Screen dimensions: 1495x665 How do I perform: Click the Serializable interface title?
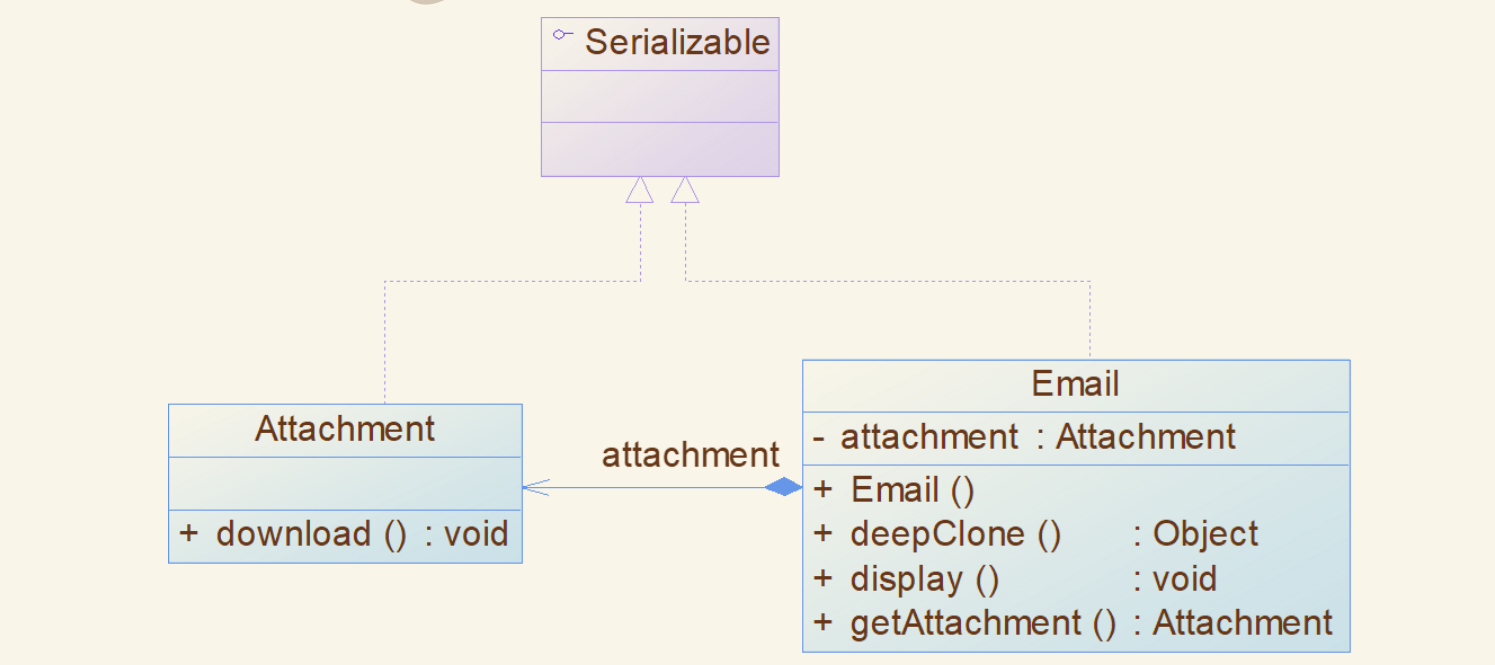[677, 42]
